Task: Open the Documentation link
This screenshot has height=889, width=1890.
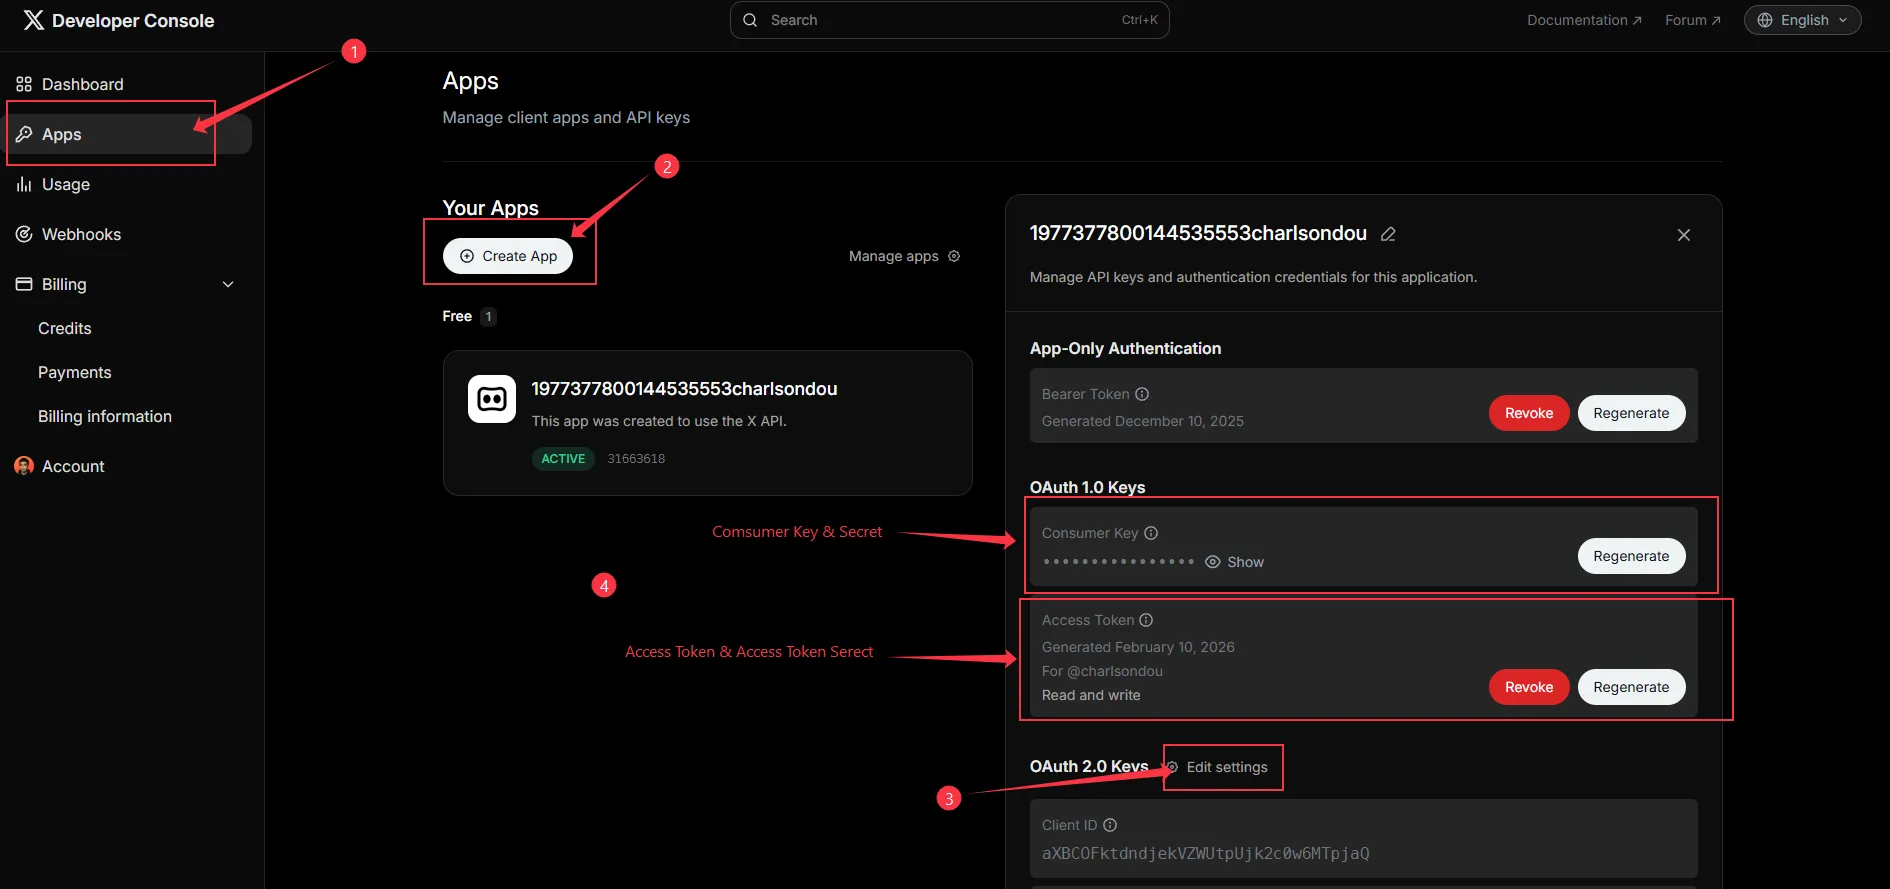Action: (x=1584, y=20)
